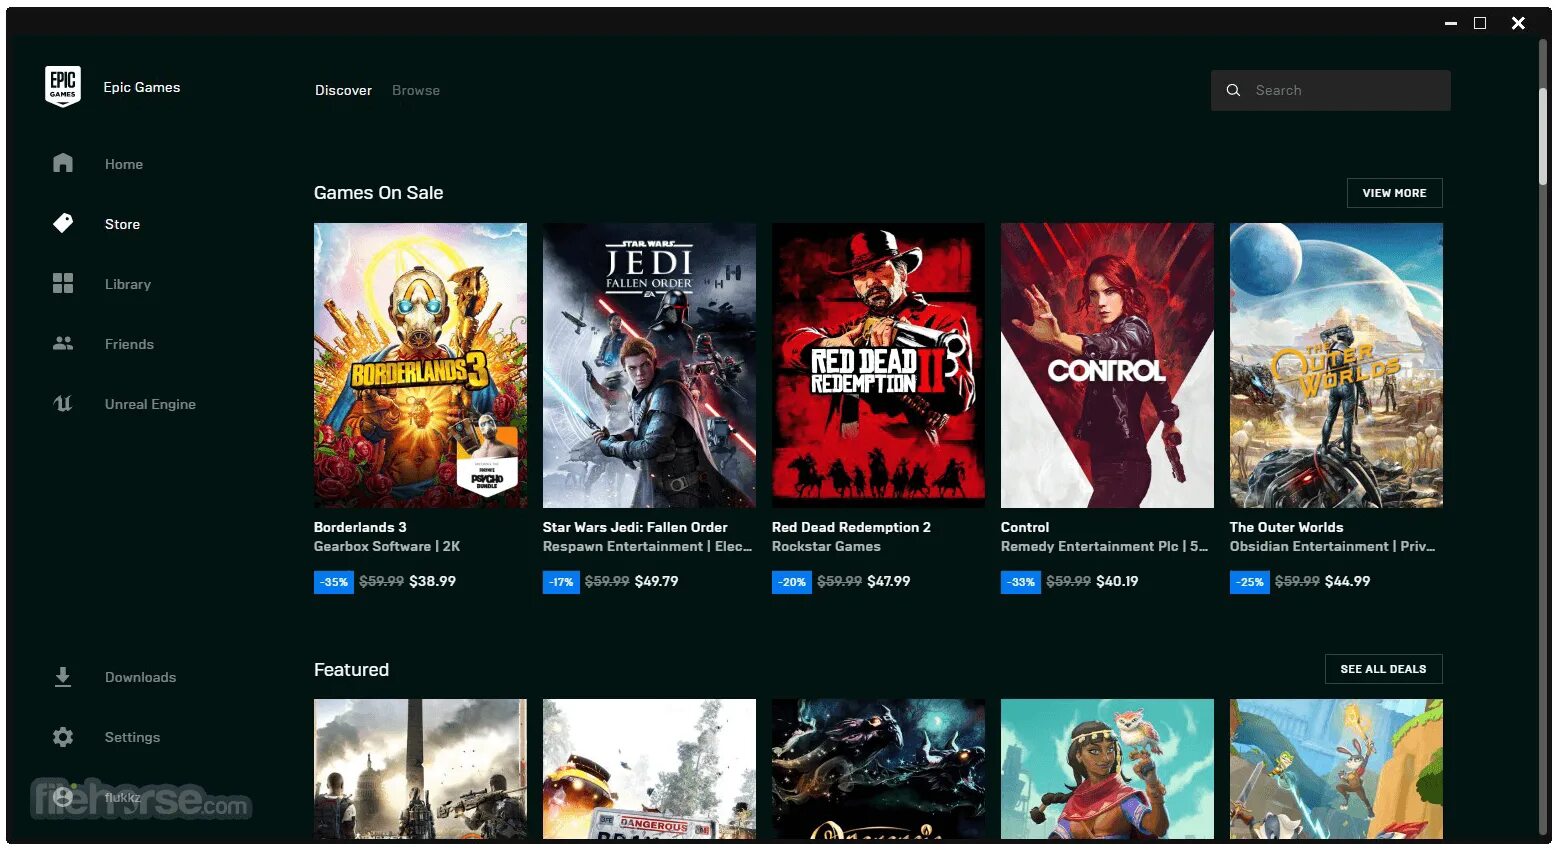Switch to the Discover tab

(343, 90)
